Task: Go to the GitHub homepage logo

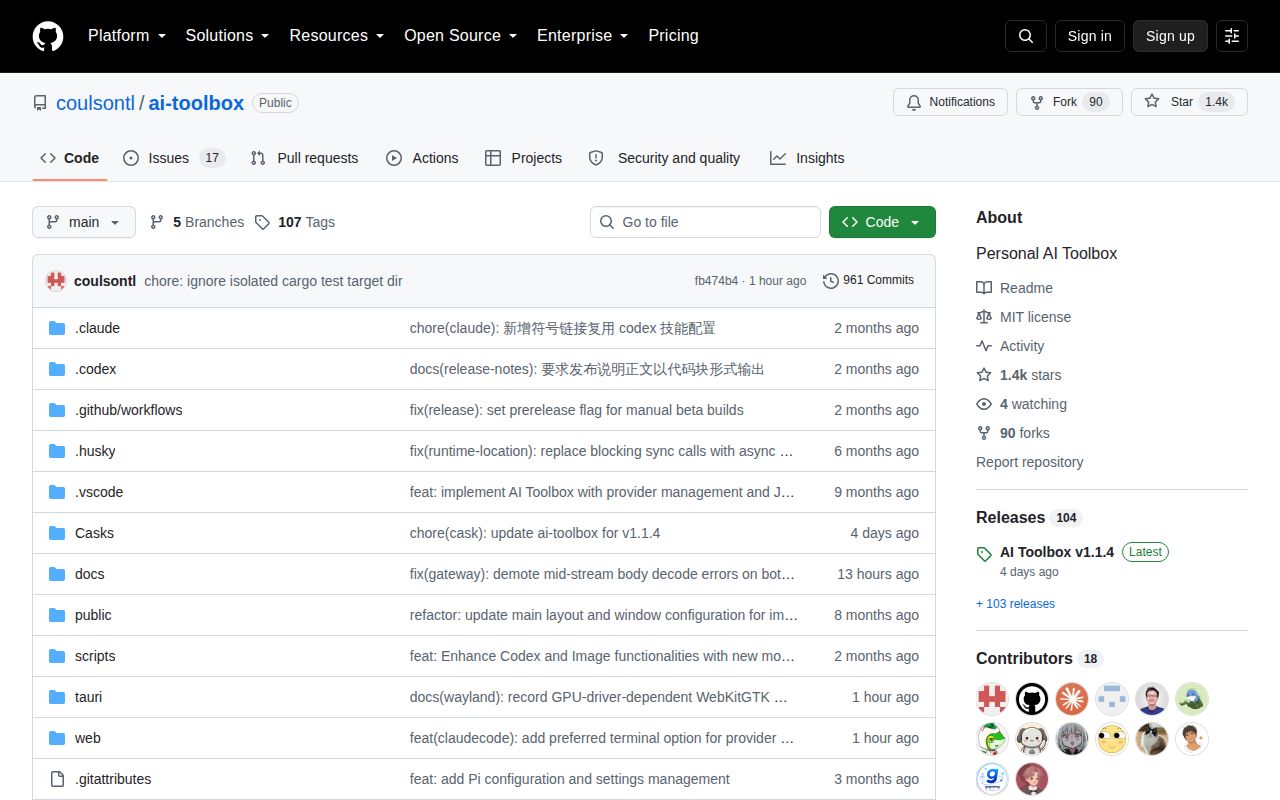Action: (x=48, y=36)
